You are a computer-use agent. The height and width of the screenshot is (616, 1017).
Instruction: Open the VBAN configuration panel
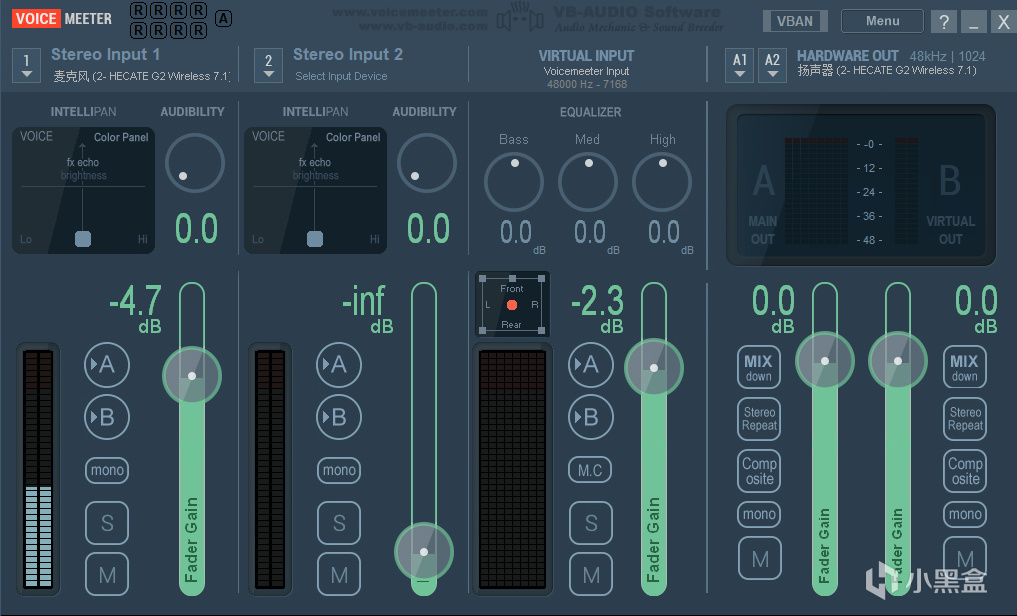point(795,21)
